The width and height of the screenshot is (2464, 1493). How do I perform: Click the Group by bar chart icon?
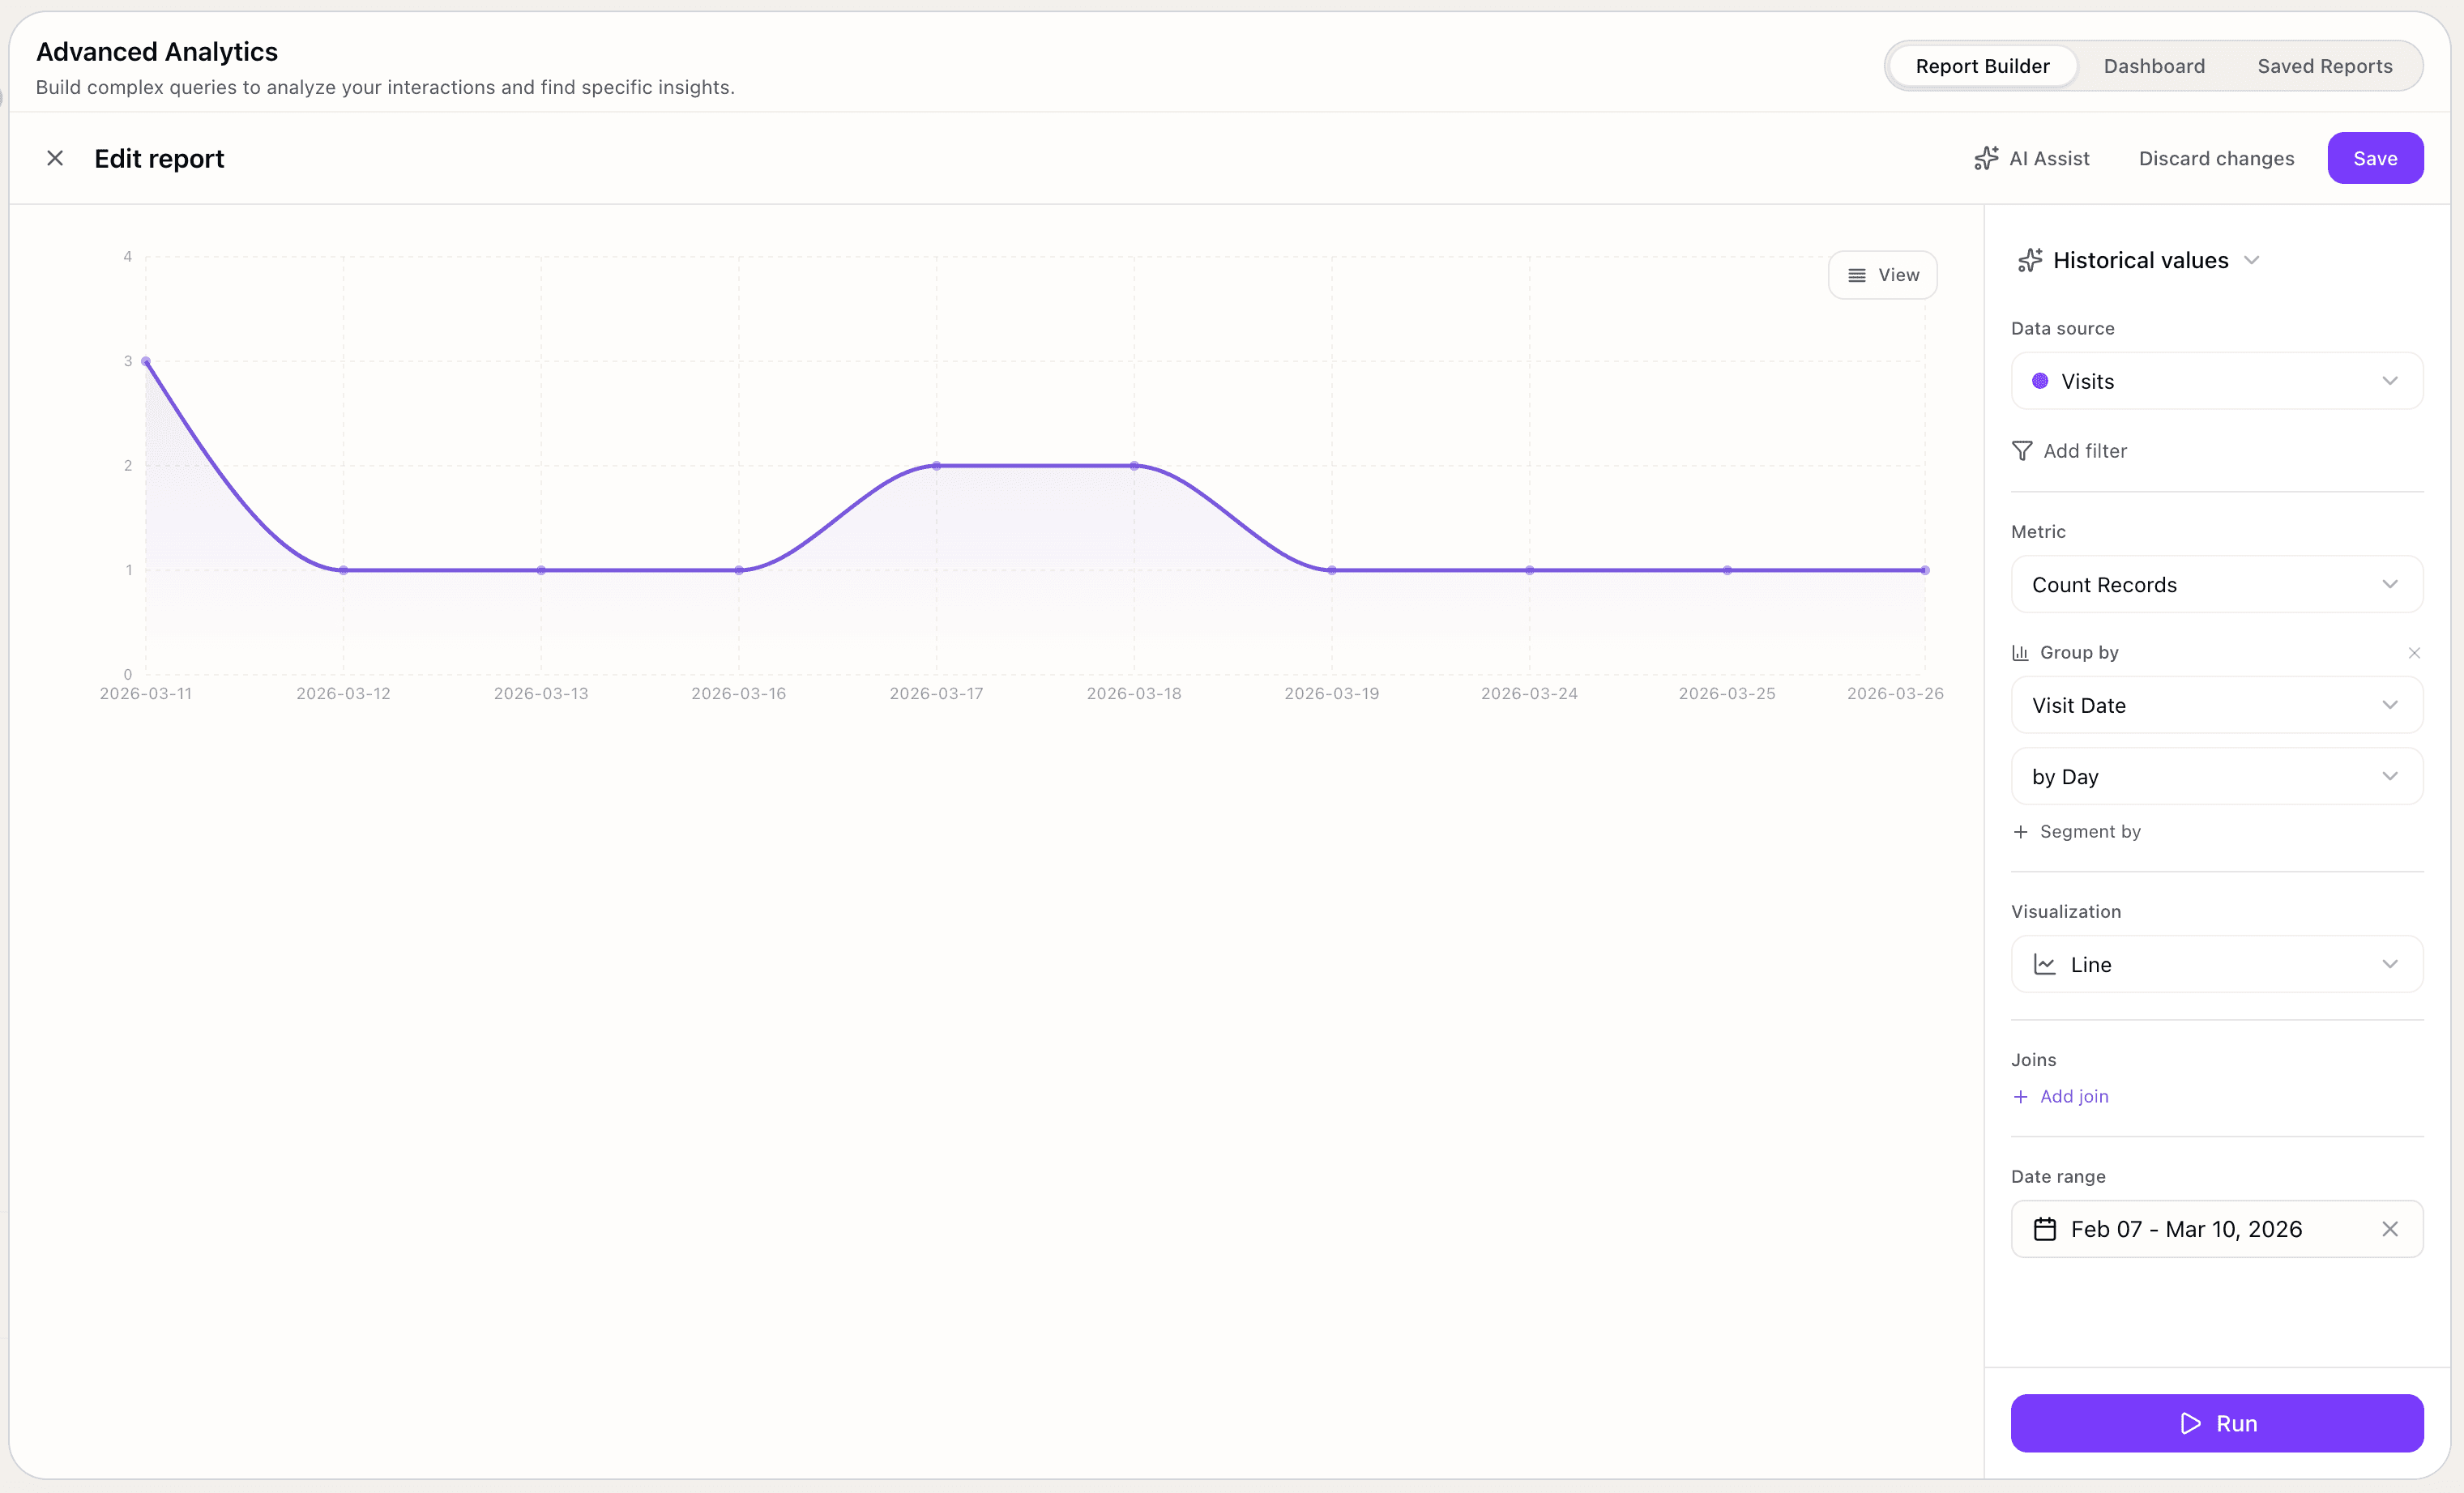[2021, 652]
